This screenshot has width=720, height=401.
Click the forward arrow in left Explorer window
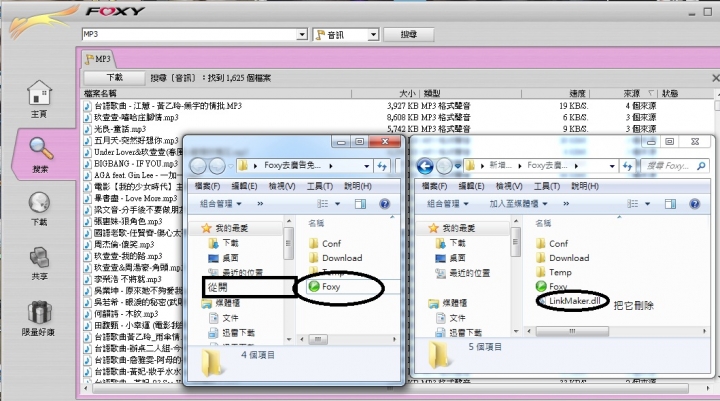(x=217, y=166)
